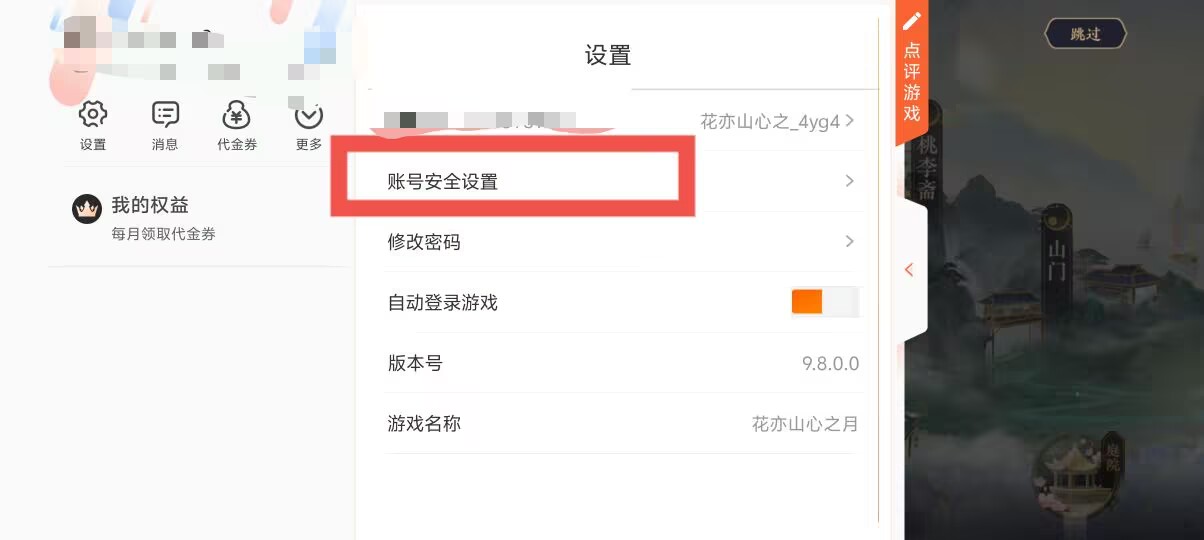Tap the 代金券 voucher bag icon
1204x540 pixels.
[x=237, y=115]
